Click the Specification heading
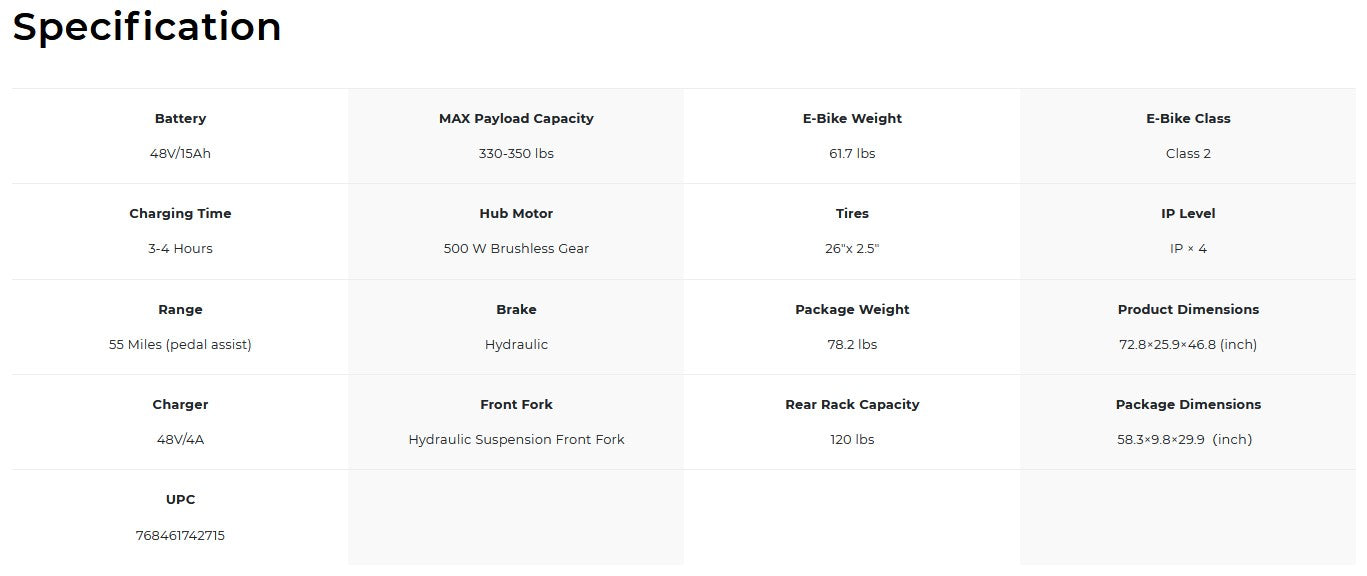The image size is (1367, 576). coord(147,27)
